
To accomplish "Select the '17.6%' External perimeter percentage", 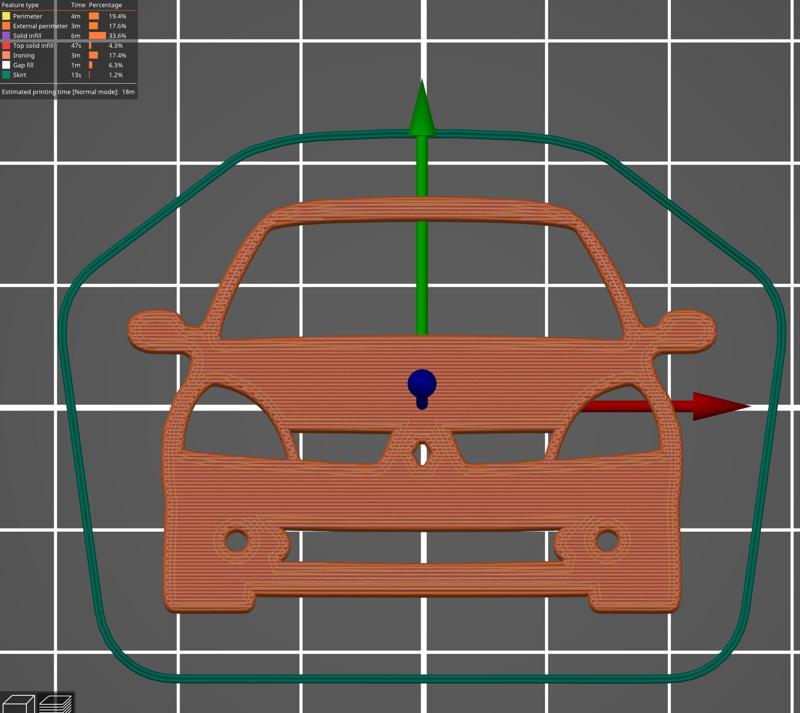I will [117, 26].
